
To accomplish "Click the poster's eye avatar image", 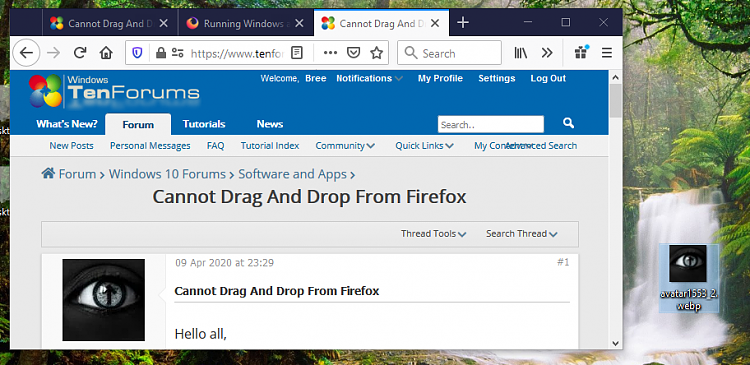I will tap(103, 300).
